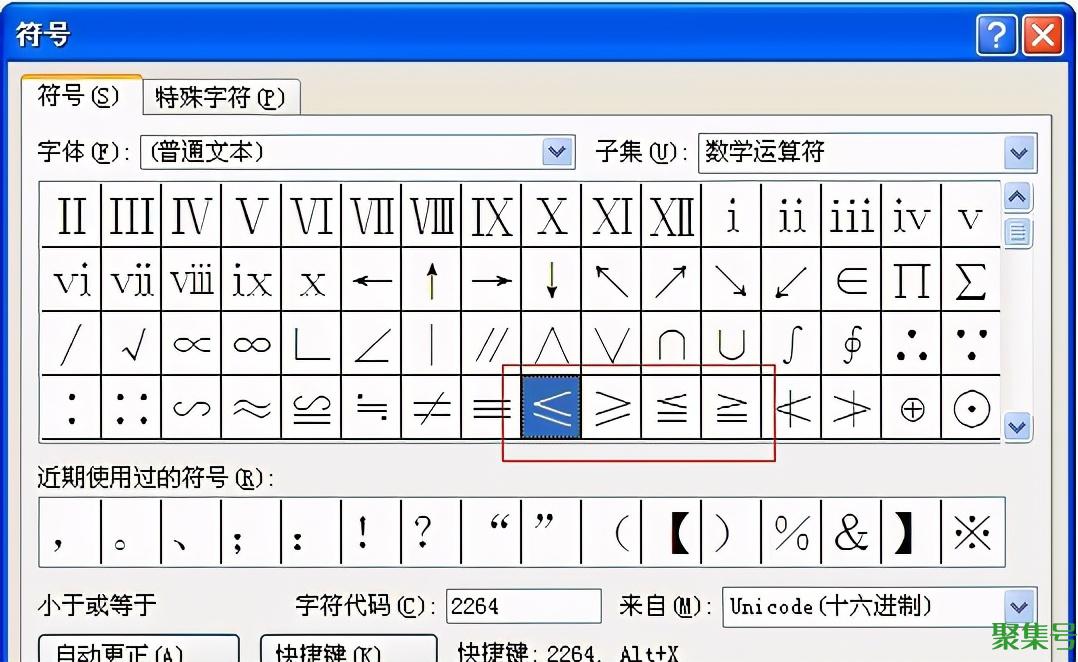This screenshot has height=662, width=1078.
Task: Select the circled plus symbol ⊕
Action: [x=911, y=408]
